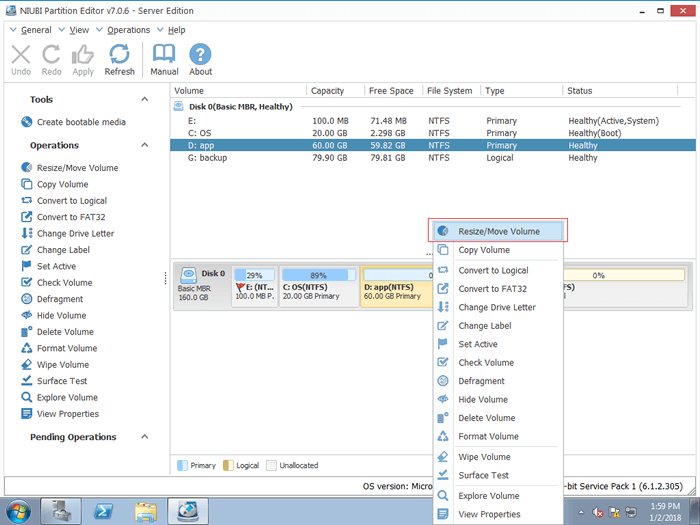Click the Disk 0 drive icon in disk map

(189, 274)
